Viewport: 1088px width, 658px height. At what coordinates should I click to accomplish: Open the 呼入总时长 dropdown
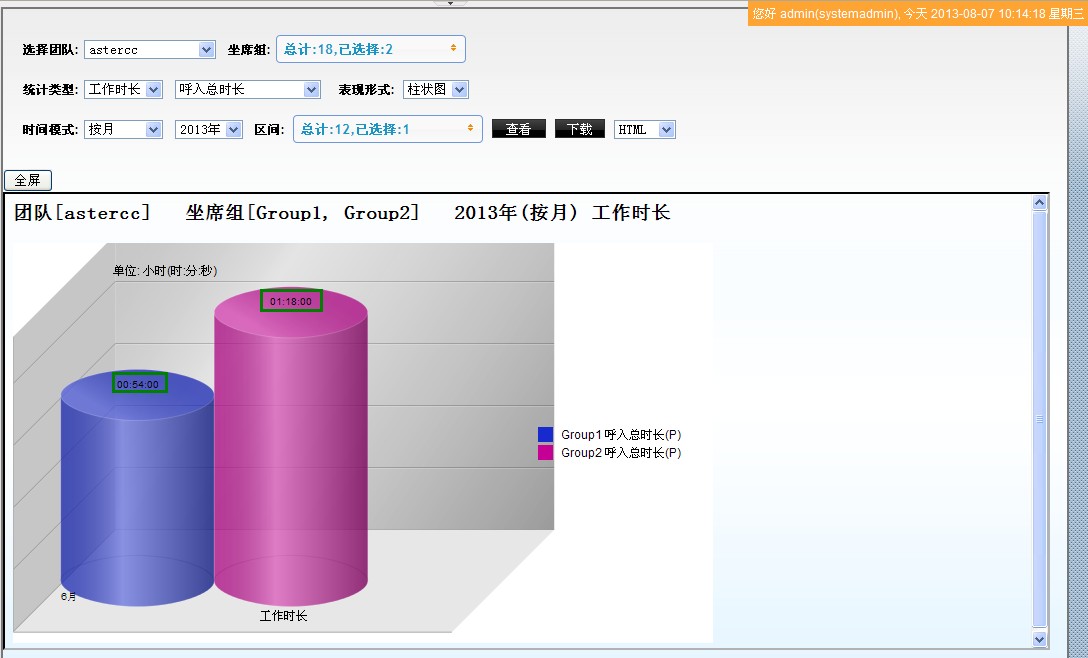pyautogui.click(x=247, y=90)
